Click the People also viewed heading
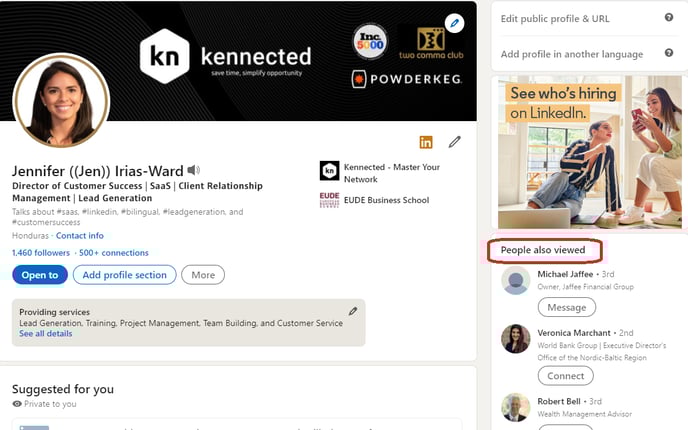 [543, 250]
